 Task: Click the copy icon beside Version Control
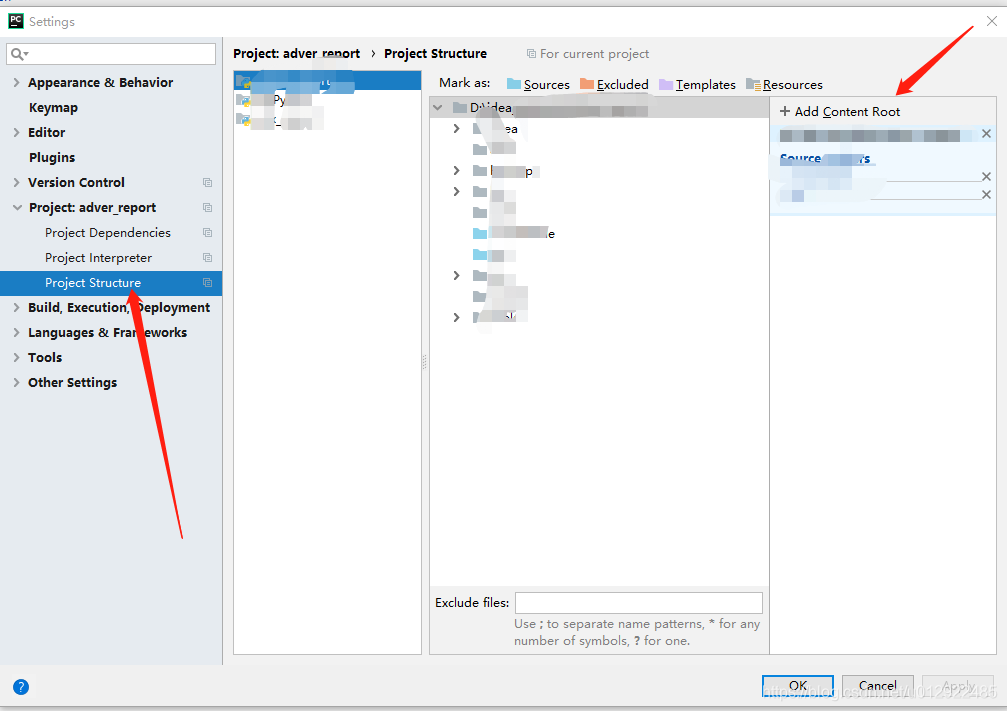tap(207, 182)
